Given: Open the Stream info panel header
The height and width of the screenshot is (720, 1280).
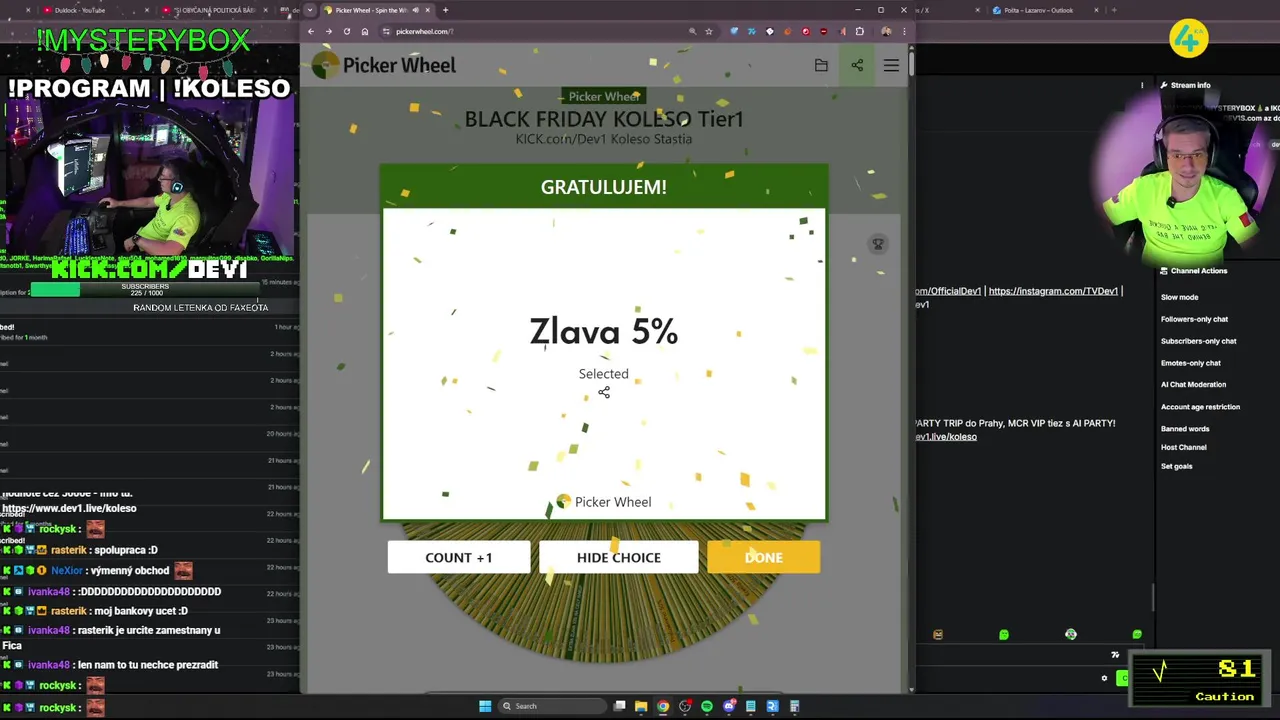Looking at the screenshot, I should click(1185, 85).
